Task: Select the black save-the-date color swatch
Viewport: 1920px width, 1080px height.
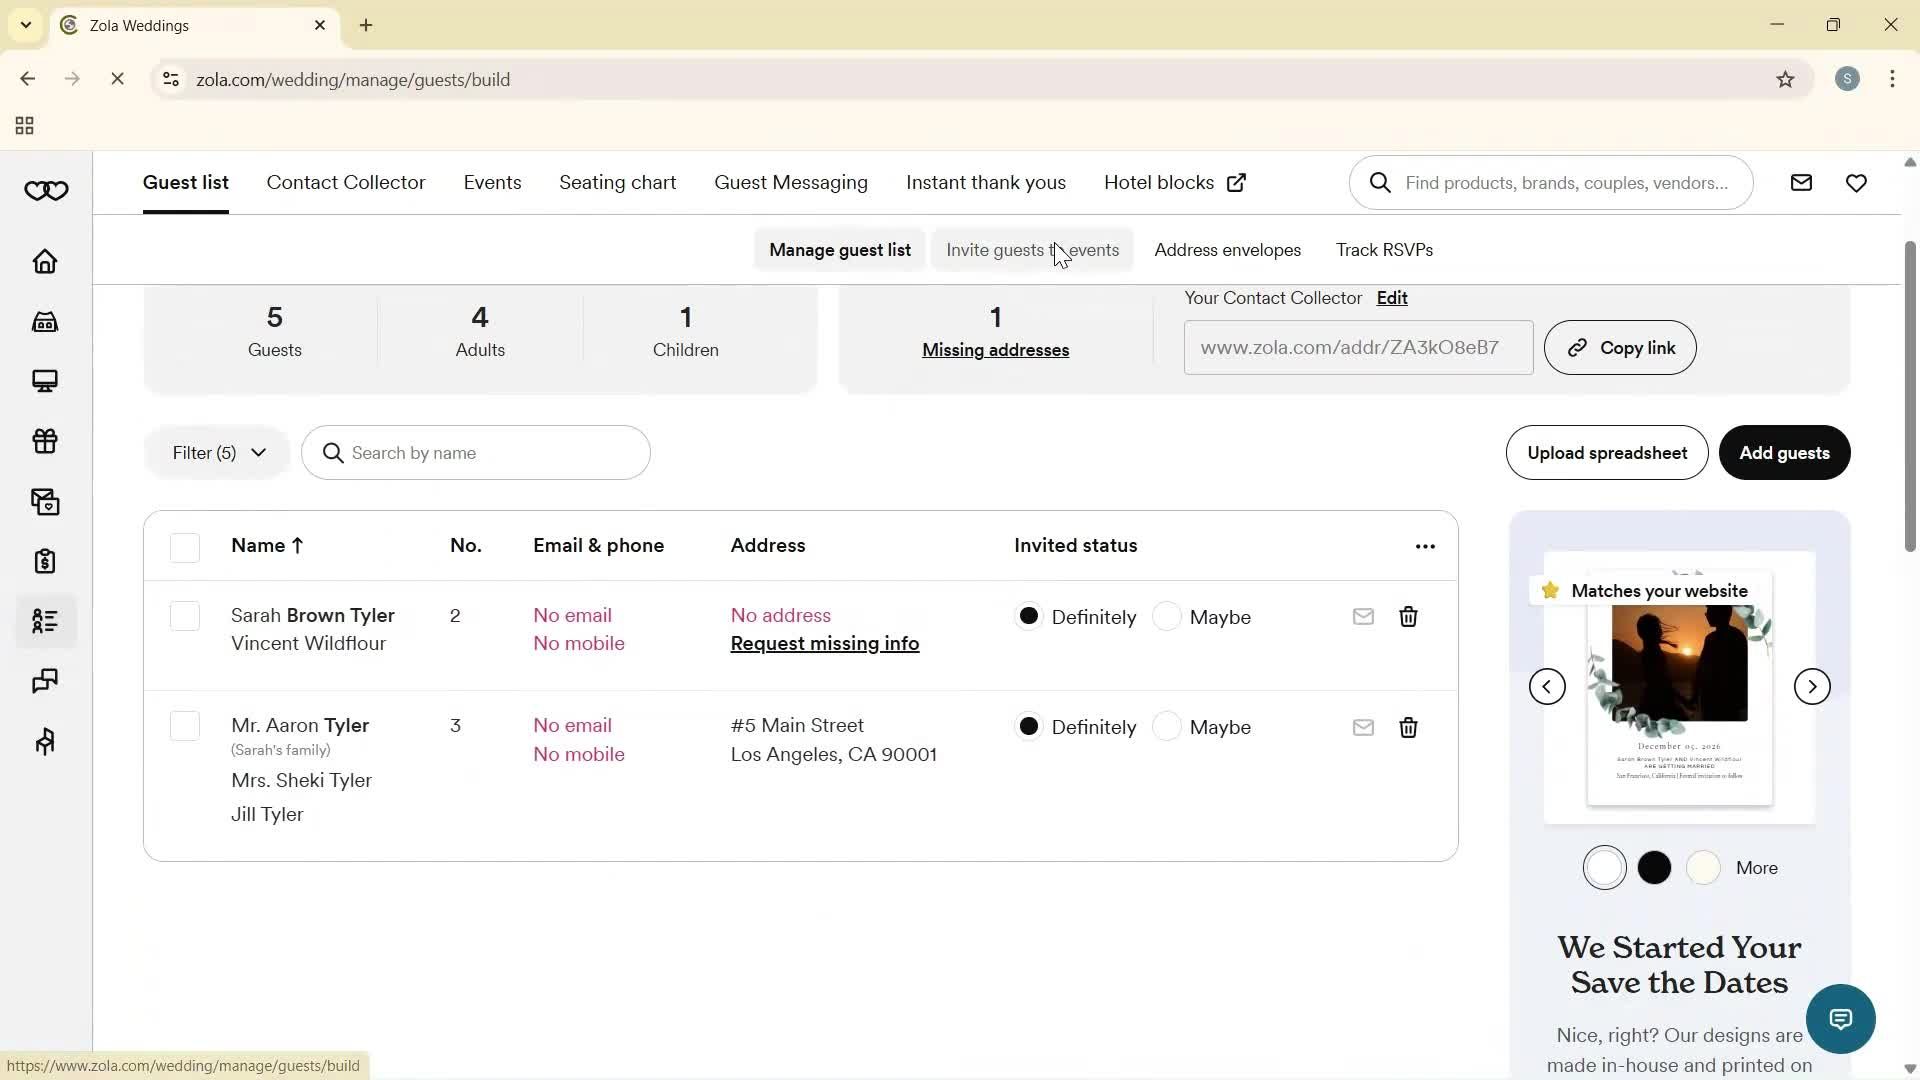Action: [1653, 867]
